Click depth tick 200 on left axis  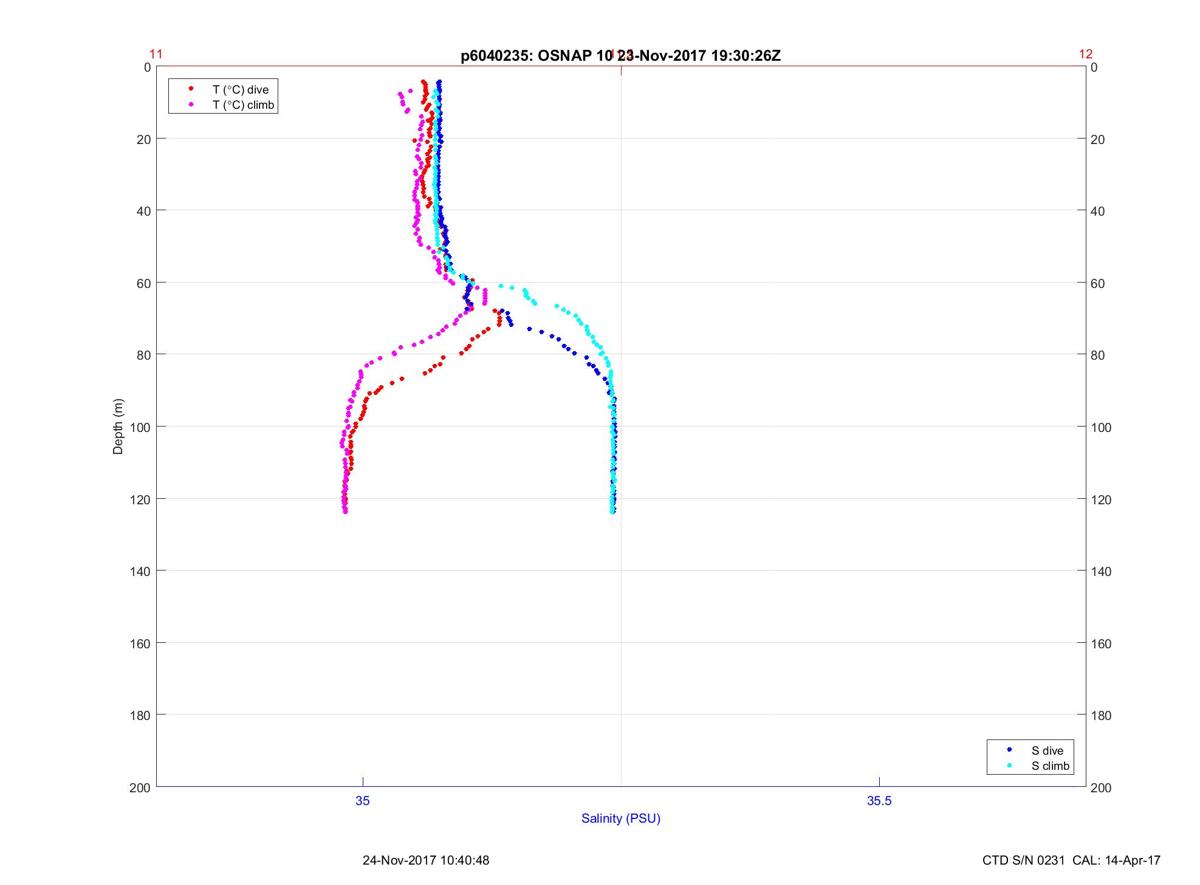(x=141, y=788)
